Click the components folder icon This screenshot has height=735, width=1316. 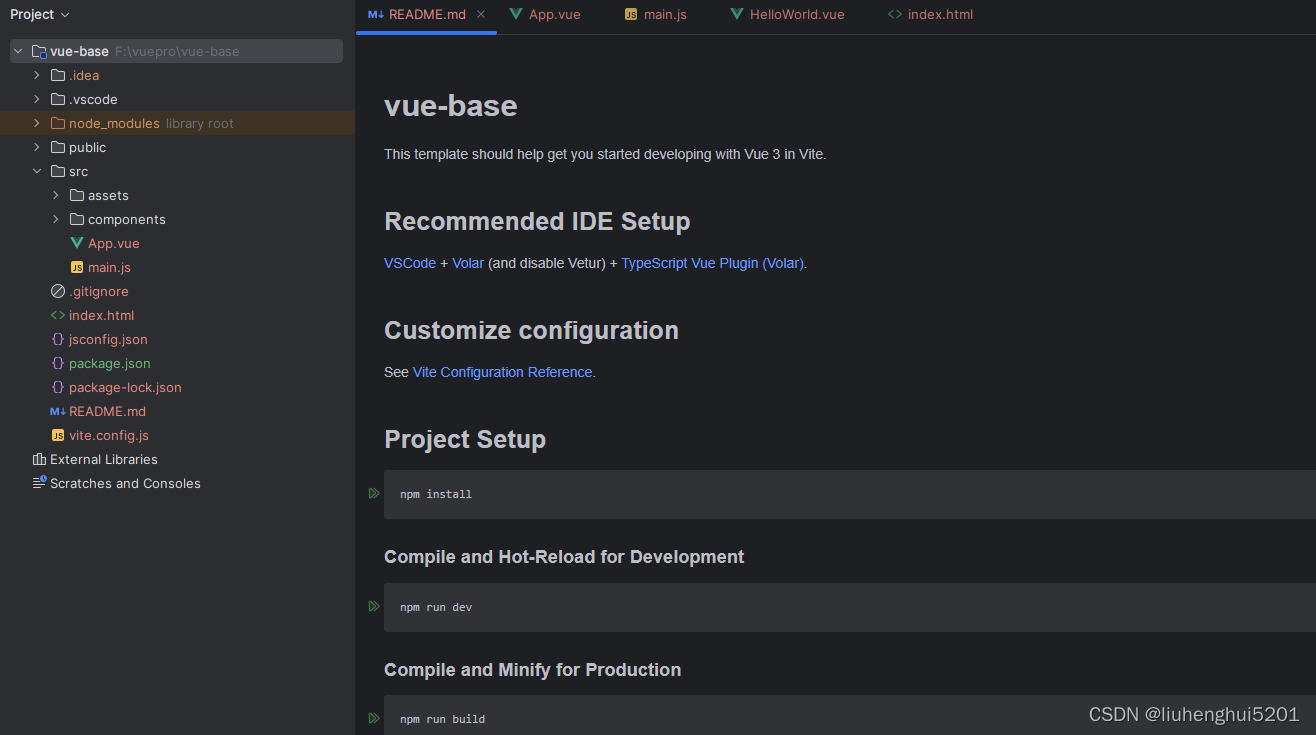coord(77,219)
